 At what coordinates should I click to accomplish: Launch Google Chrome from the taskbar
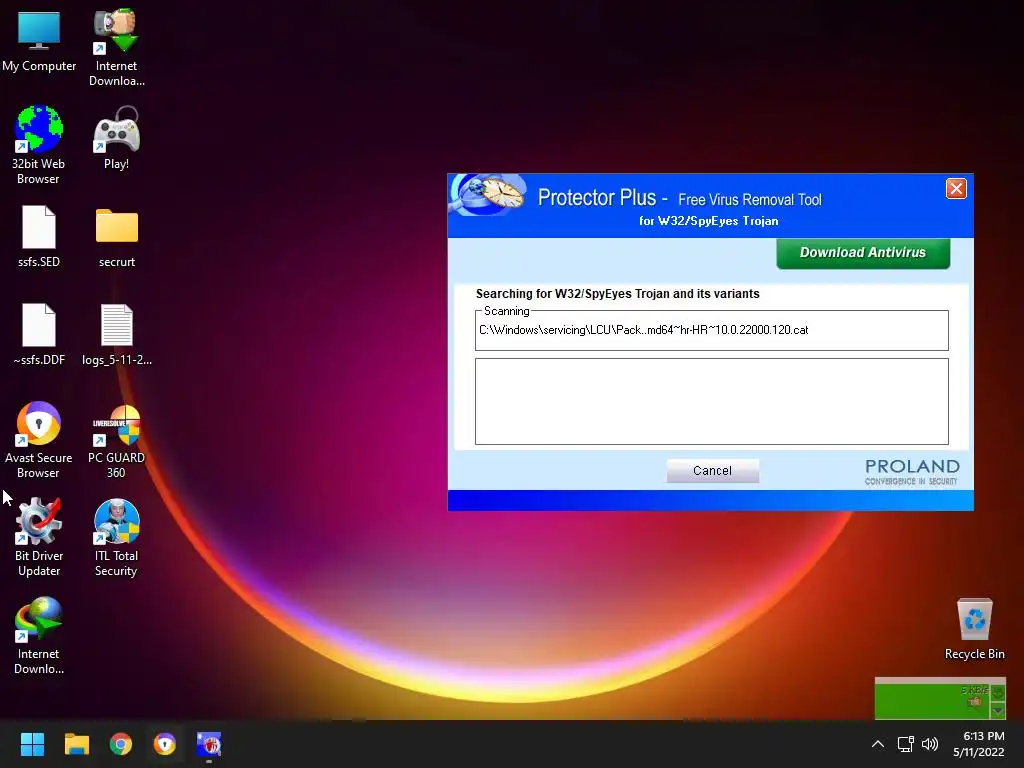(120, 744)
